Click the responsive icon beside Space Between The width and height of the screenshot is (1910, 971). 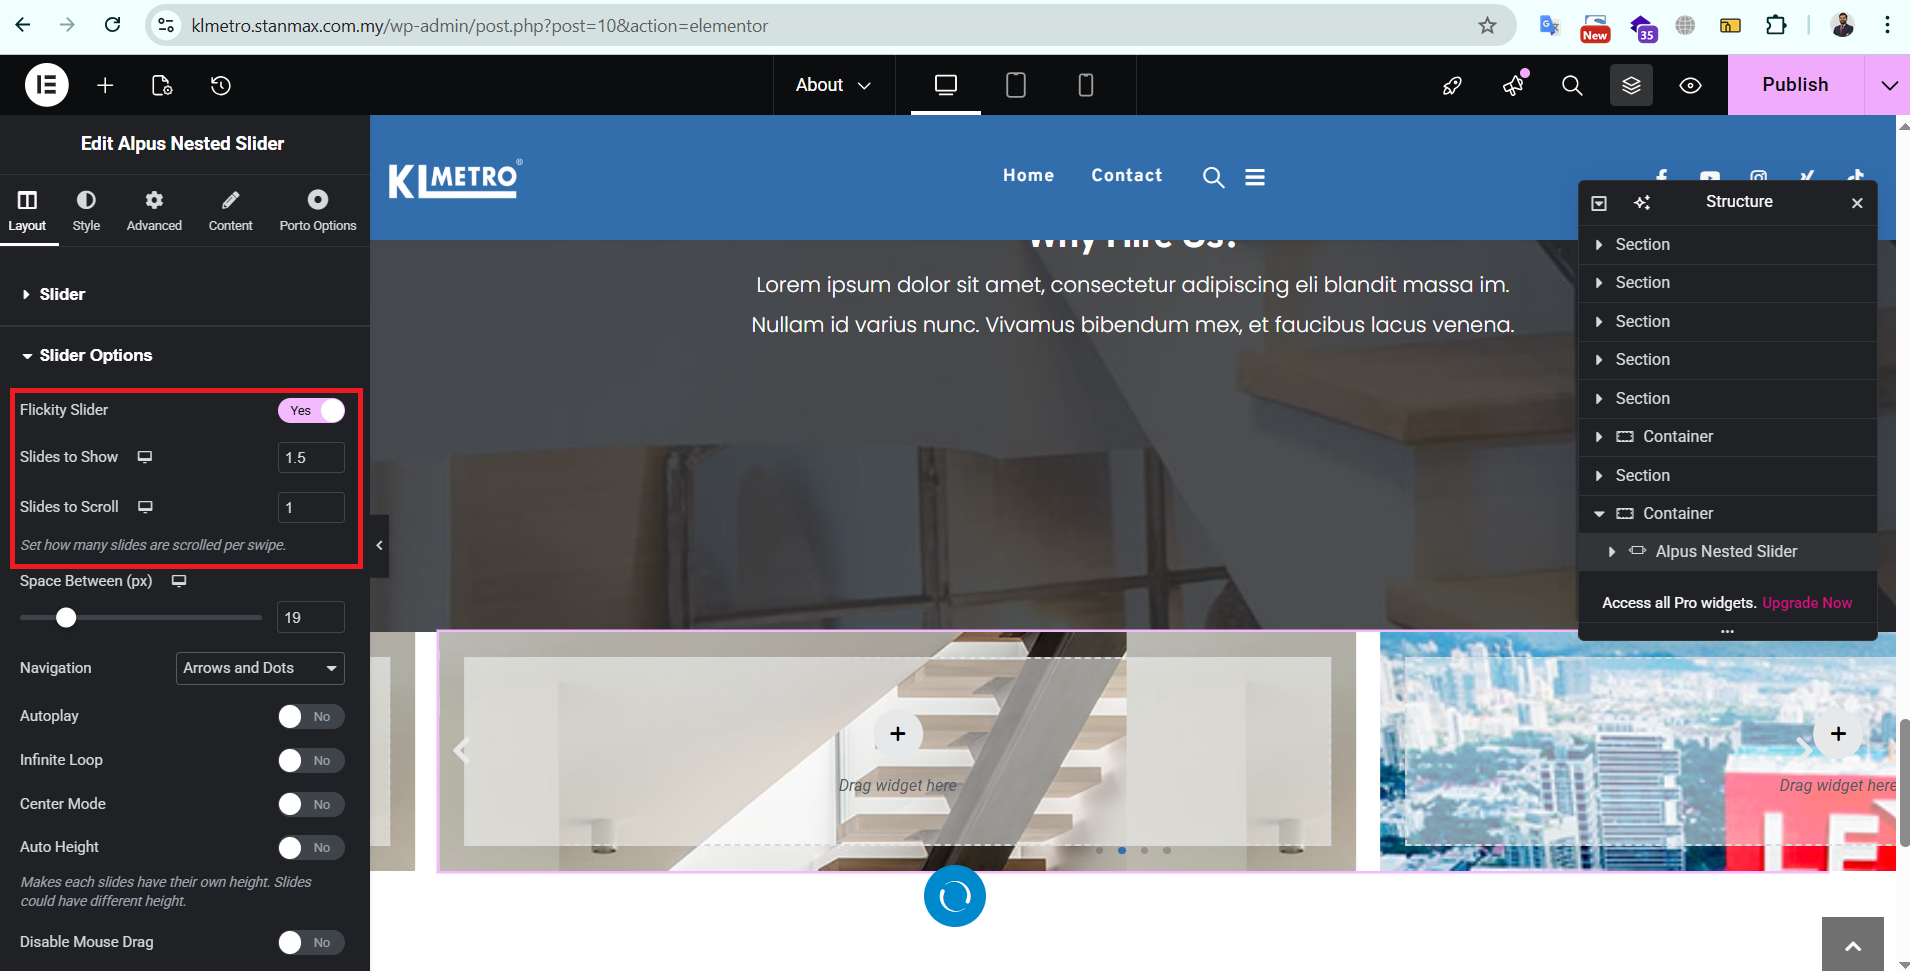point(179,581)
